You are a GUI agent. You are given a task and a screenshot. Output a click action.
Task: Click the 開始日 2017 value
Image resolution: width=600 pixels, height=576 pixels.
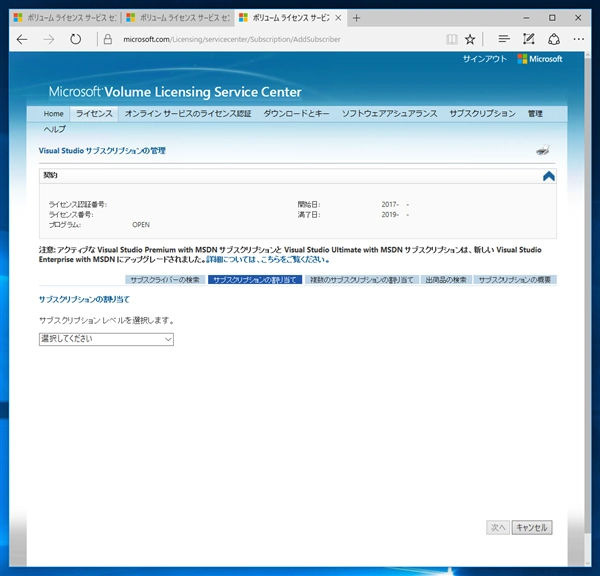(395, 204)
